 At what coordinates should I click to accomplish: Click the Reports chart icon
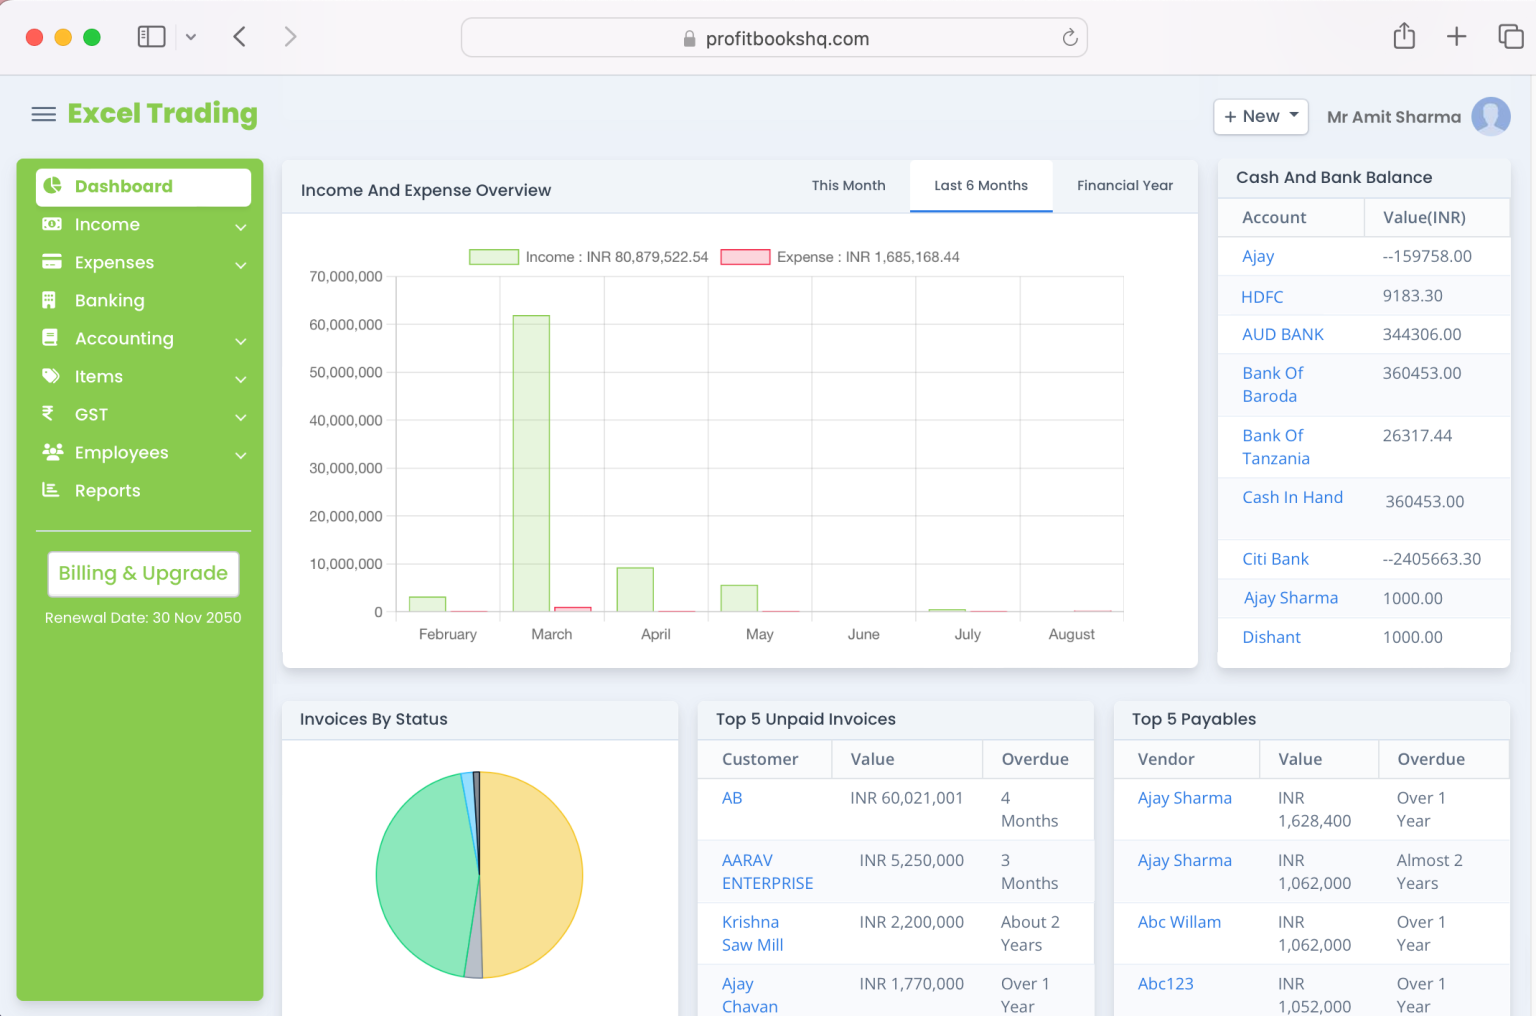[x=52, y=490]
